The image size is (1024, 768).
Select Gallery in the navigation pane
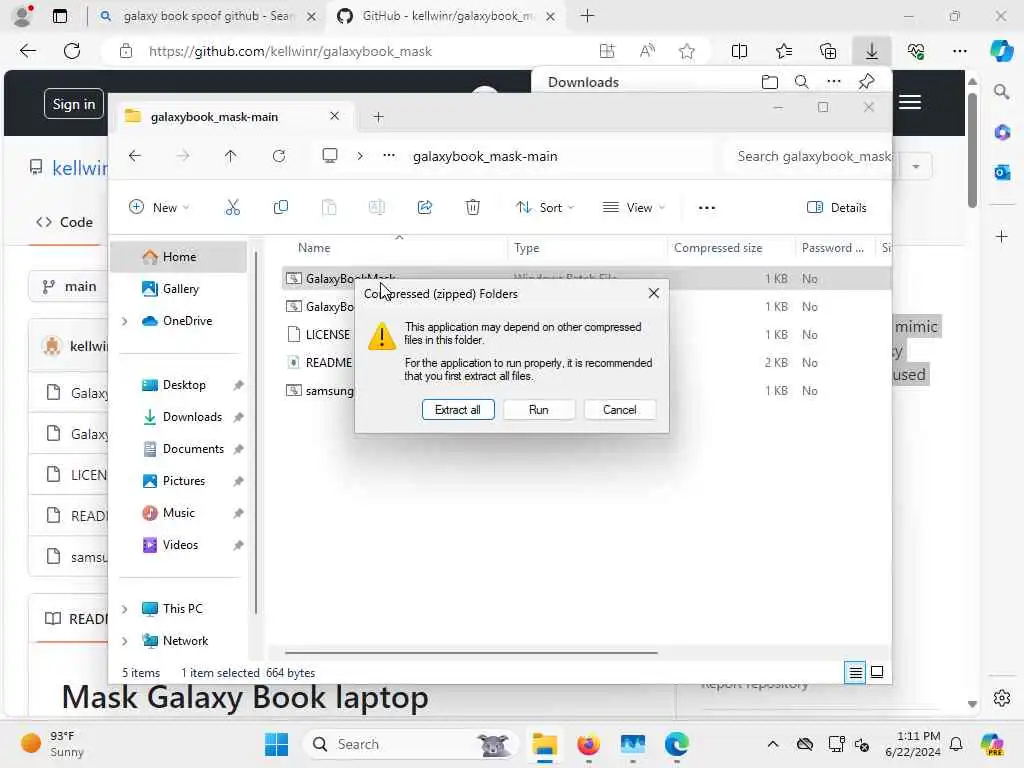coord(179,289)
